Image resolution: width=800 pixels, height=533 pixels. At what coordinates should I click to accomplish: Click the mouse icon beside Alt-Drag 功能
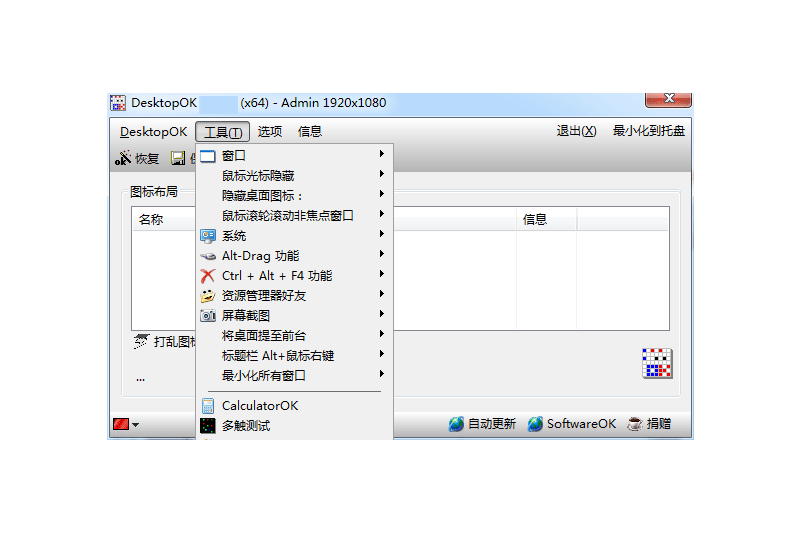208,256
